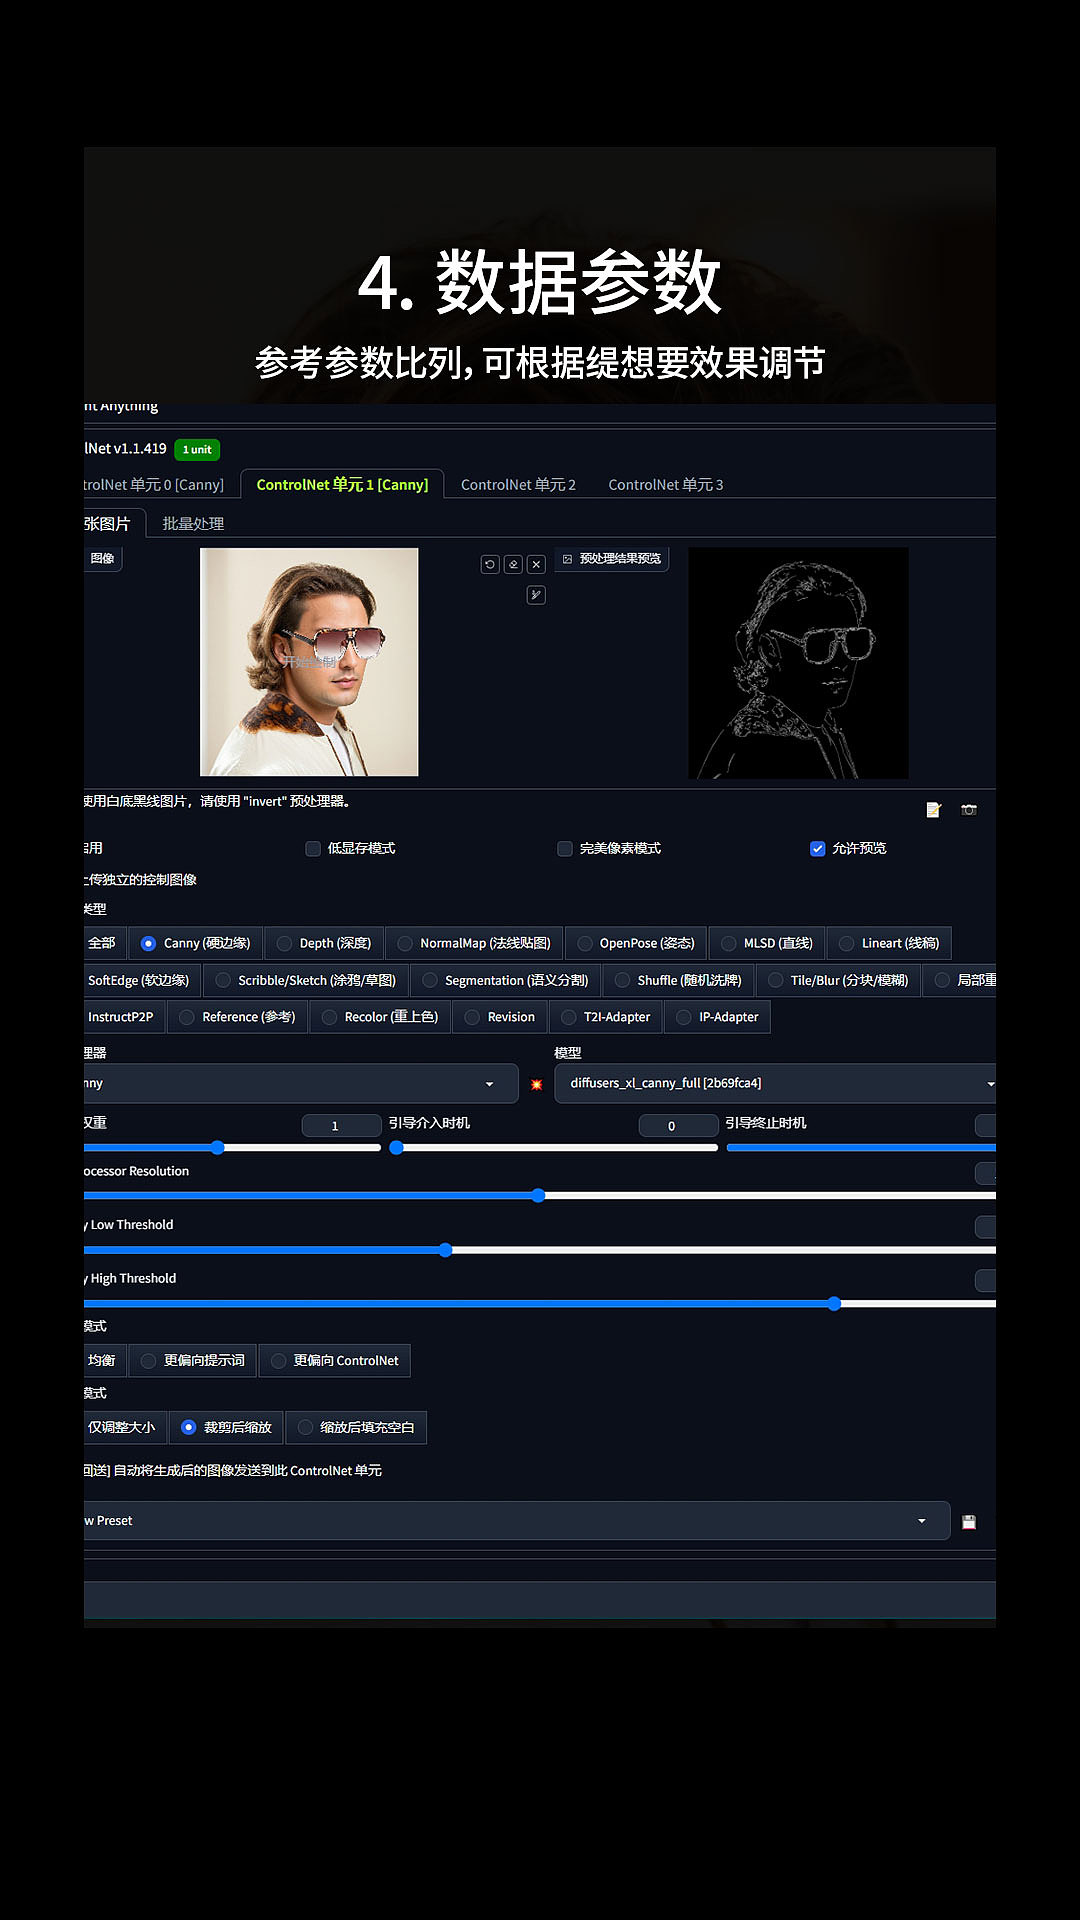Screen dimensions: 1080x1920
Task: Undo the last stroke on the image canvas
Action: (x=490, y=564)
